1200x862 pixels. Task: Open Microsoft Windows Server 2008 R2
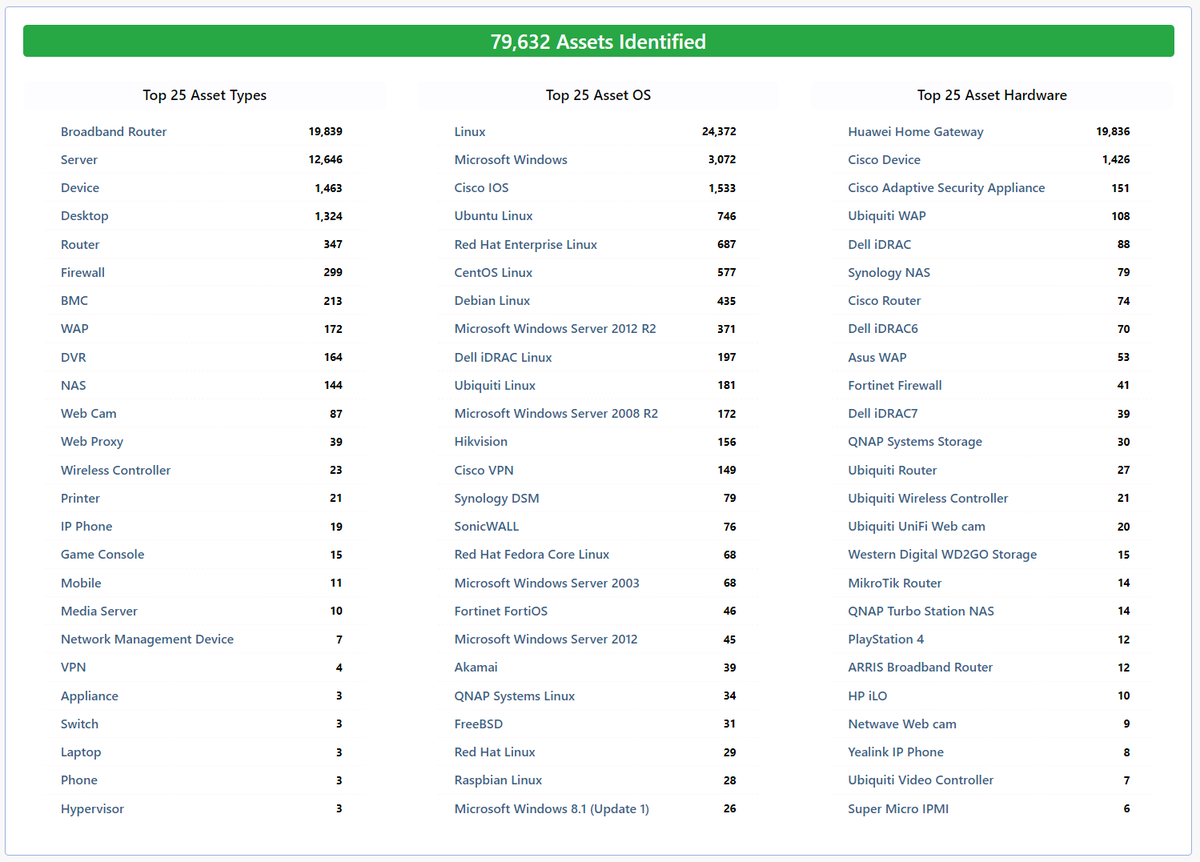(557, 414)
